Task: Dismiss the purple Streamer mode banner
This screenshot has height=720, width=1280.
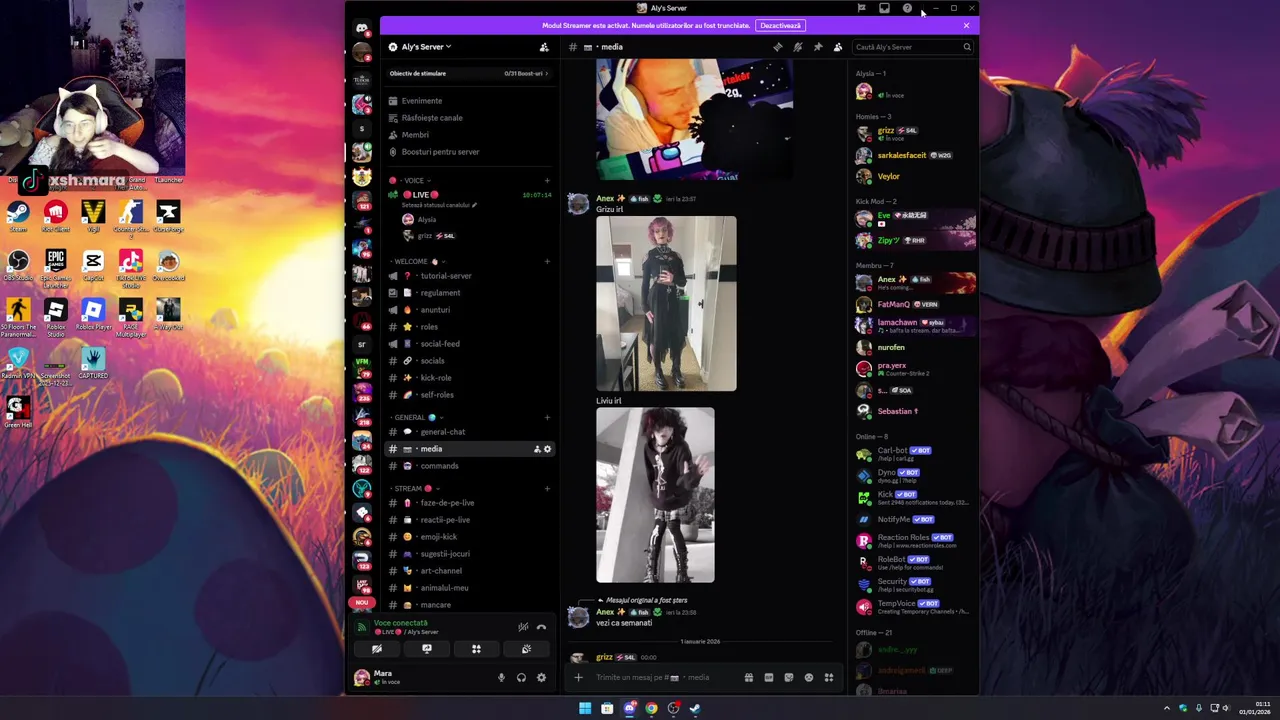Action: 966,25
